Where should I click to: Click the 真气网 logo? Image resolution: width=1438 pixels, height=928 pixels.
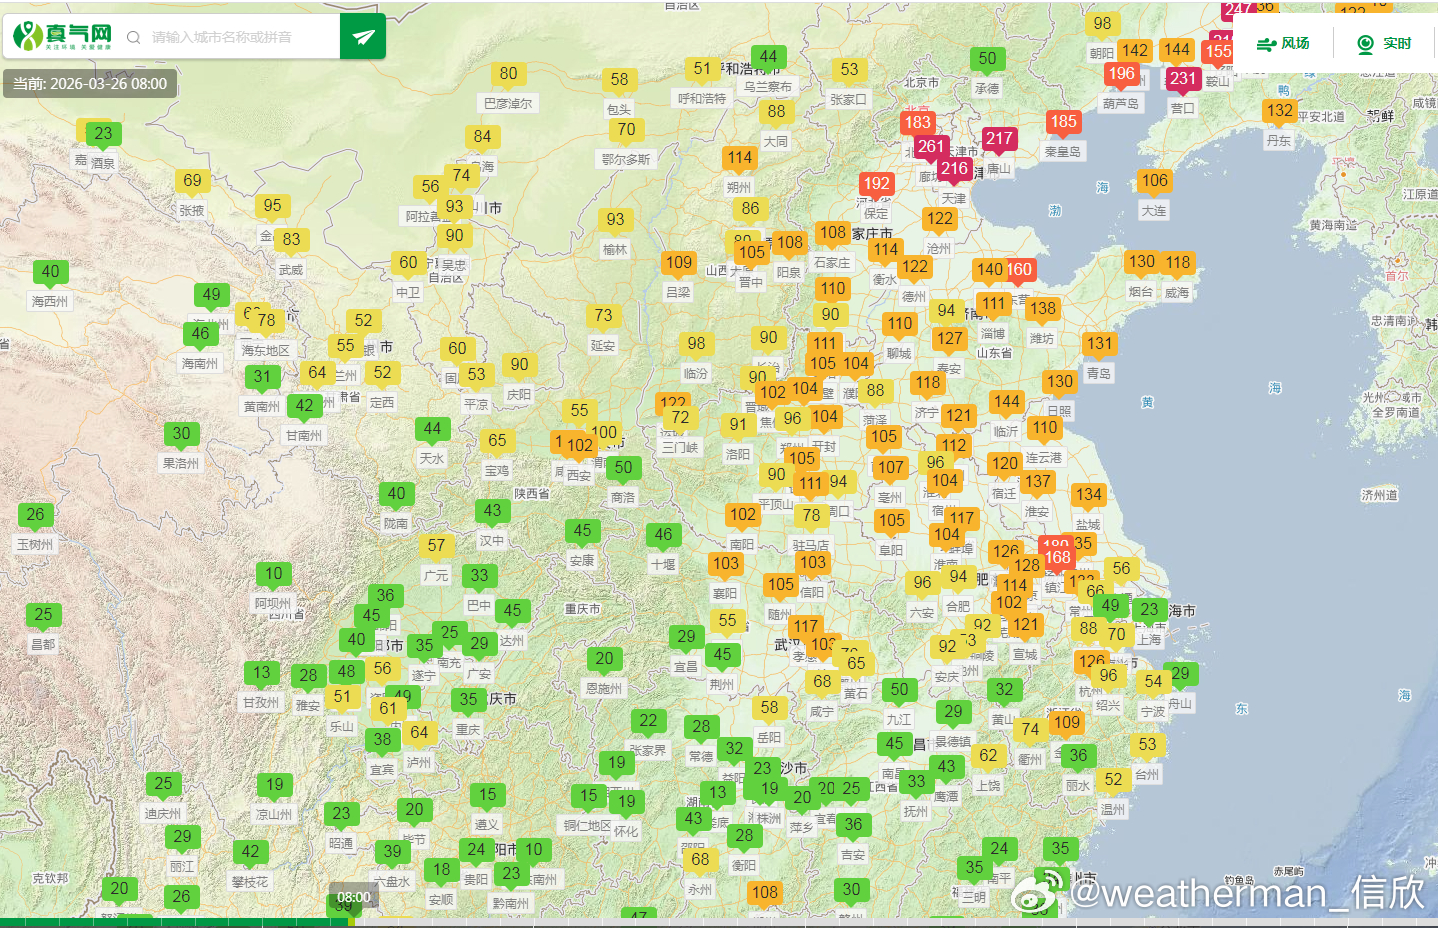click(x=63, y=37)
